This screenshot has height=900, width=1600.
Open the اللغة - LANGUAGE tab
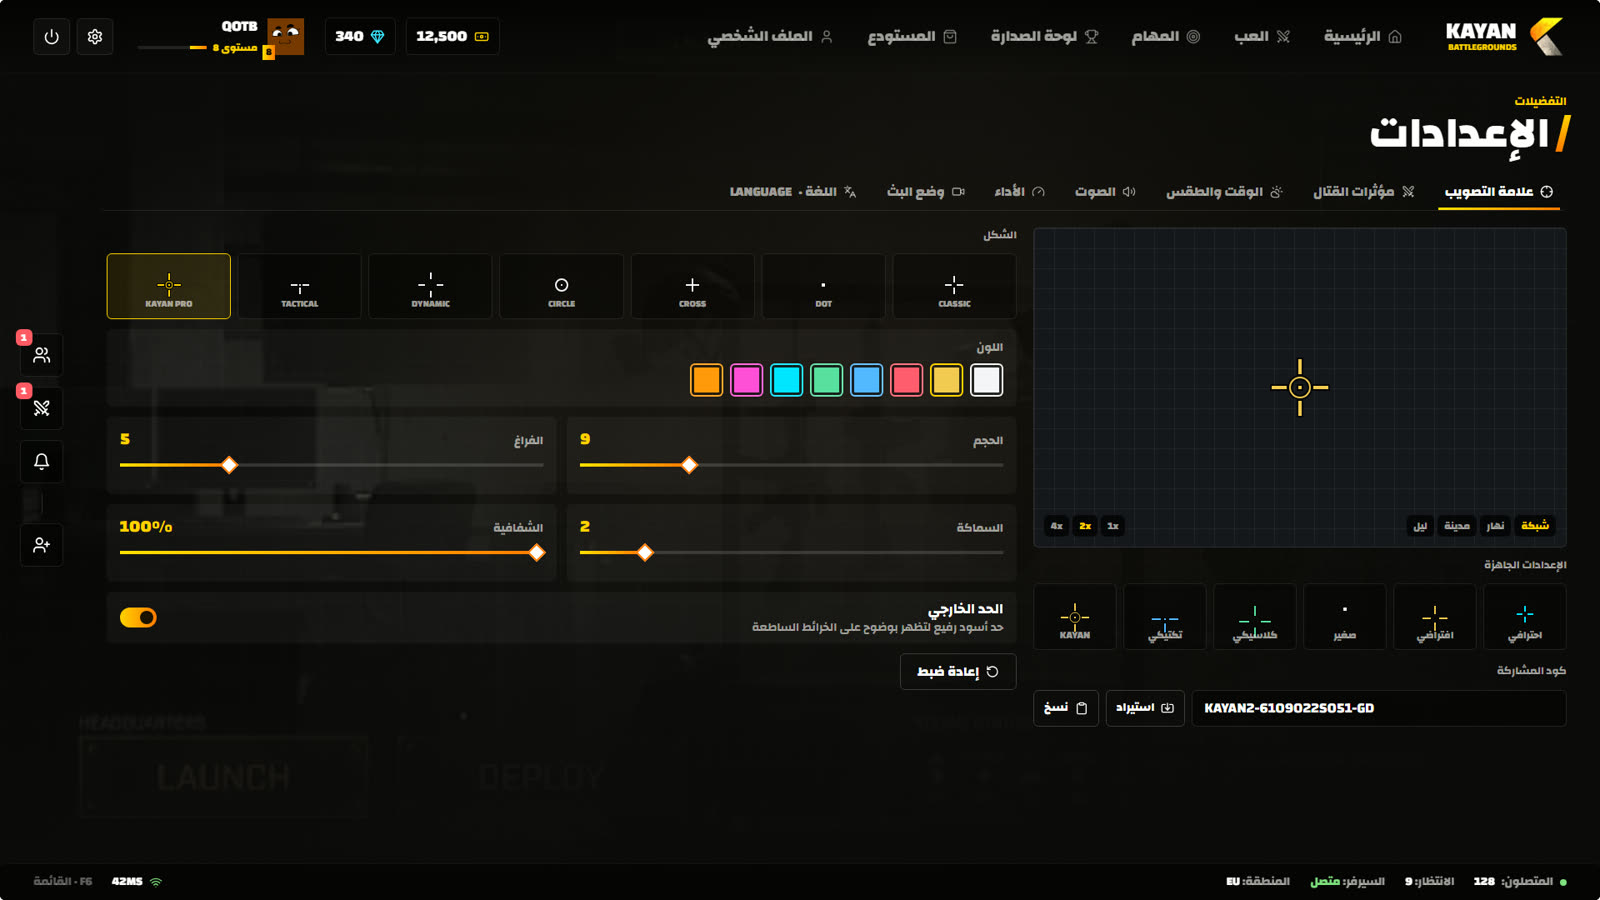point(793,192)
